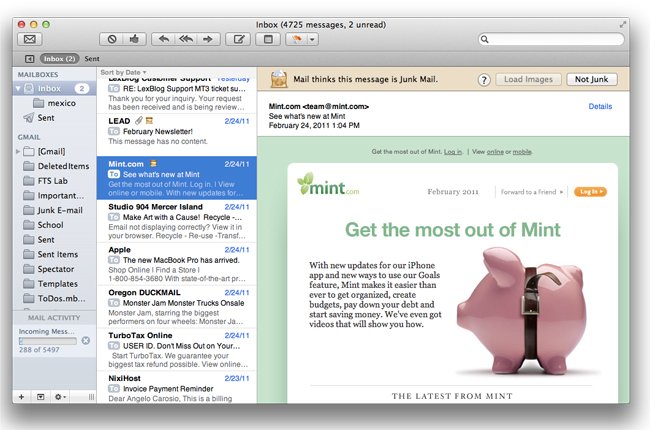The width and height of the screenshot is (650, 430).
Task: Open TurboTax Online message
Action: [177, 350]
